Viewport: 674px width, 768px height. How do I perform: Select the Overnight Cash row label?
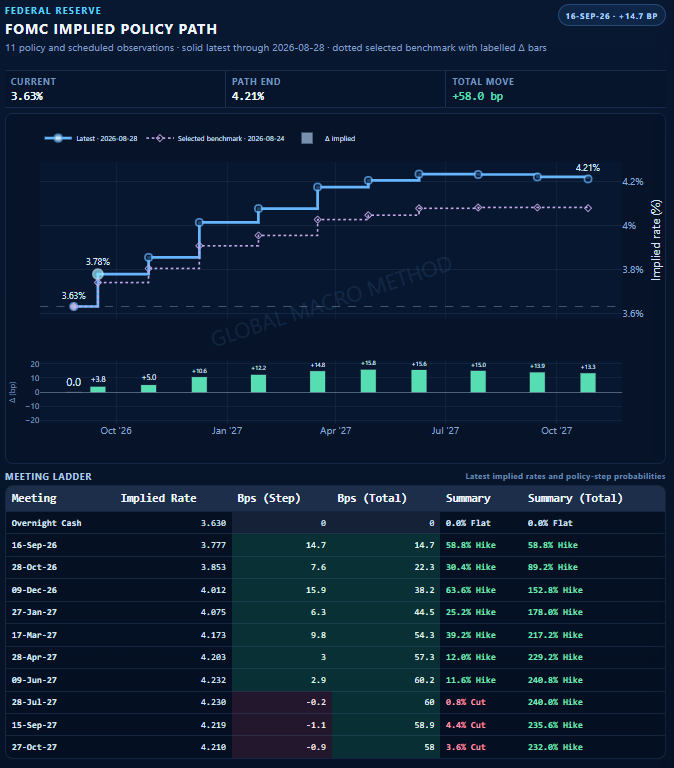[x=47, y=523]
